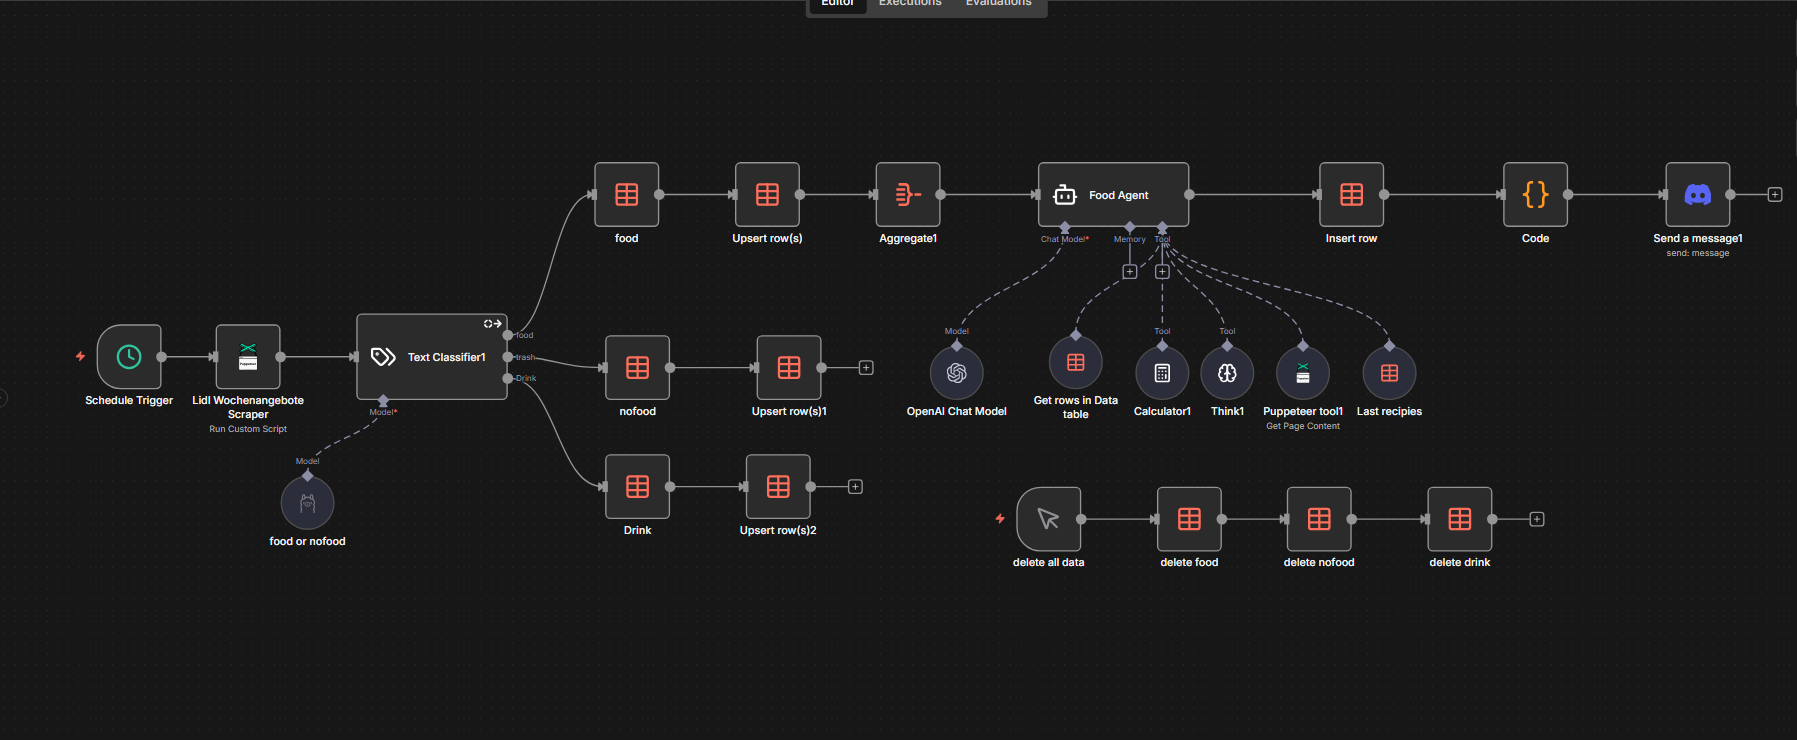Open the Code node
This screenshot has width=1797, height=740.
[x=1535, y=195]
